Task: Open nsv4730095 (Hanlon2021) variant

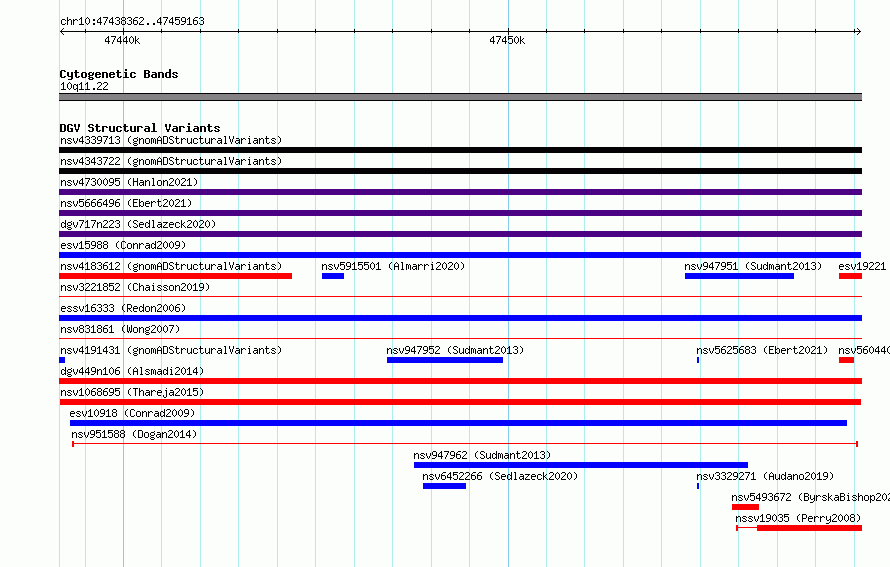Action: pos(129,182)
